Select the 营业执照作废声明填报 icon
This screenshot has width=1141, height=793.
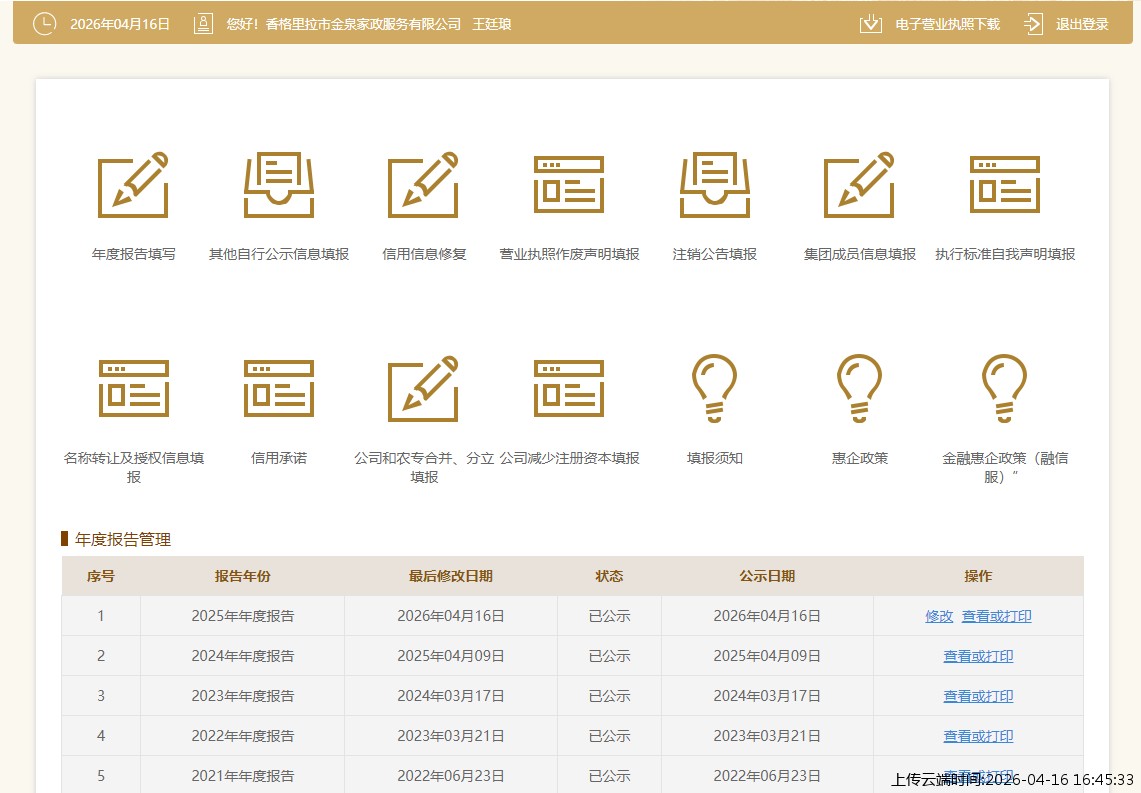[x=569, y=186]
